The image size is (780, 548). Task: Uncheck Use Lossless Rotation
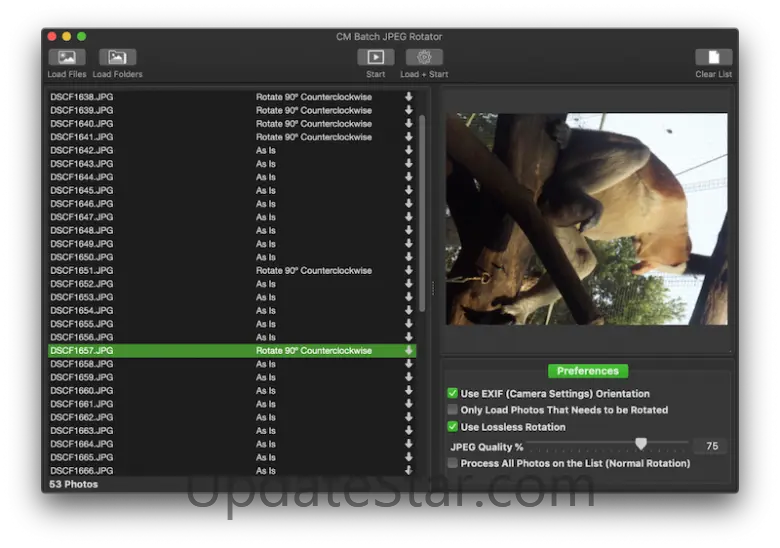click(452, 427)
